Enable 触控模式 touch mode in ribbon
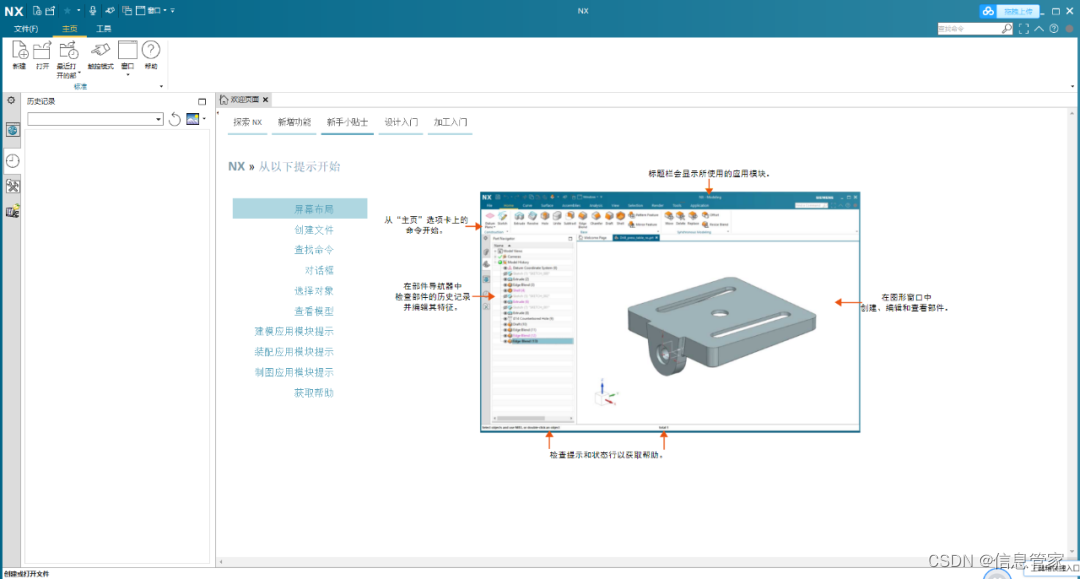Image resolution: width=1080 pixels, height=579 pixels. (101, 54)
